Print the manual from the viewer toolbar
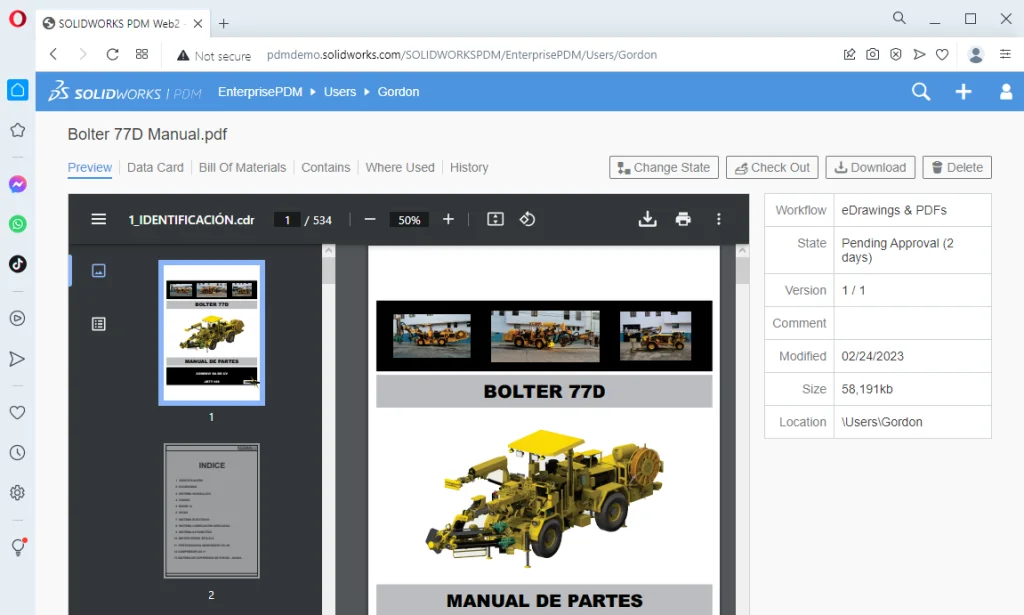This screenshot has width=1024, height=615. pyautogui.click(x=683, y=219)
